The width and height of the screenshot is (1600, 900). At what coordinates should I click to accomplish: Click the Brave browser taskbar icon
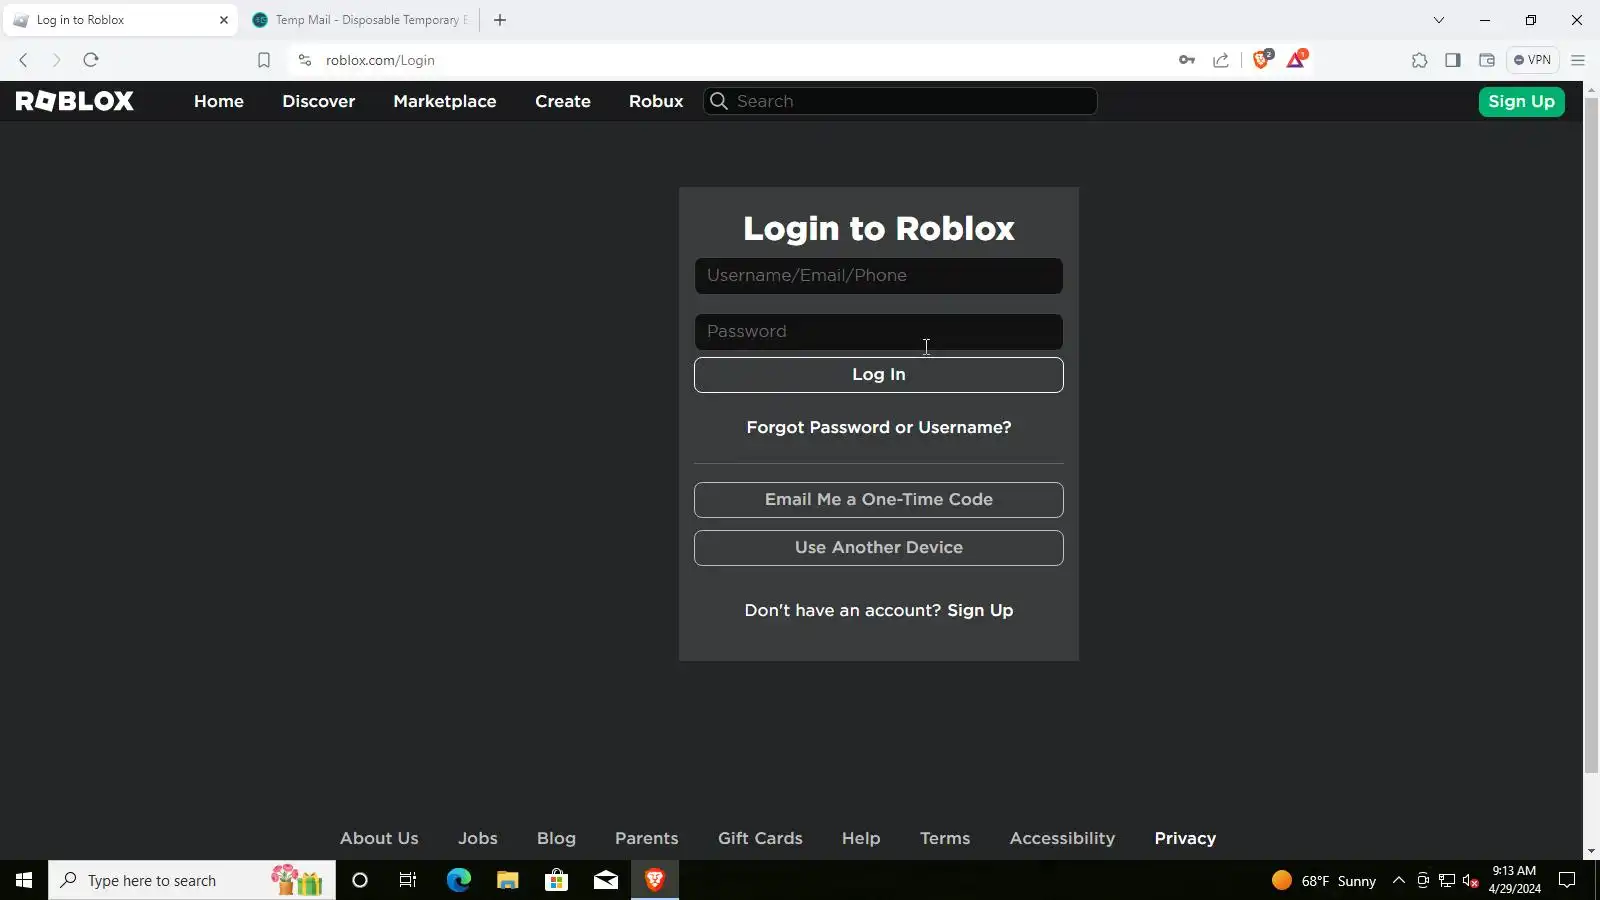click(x=655, y=880)
